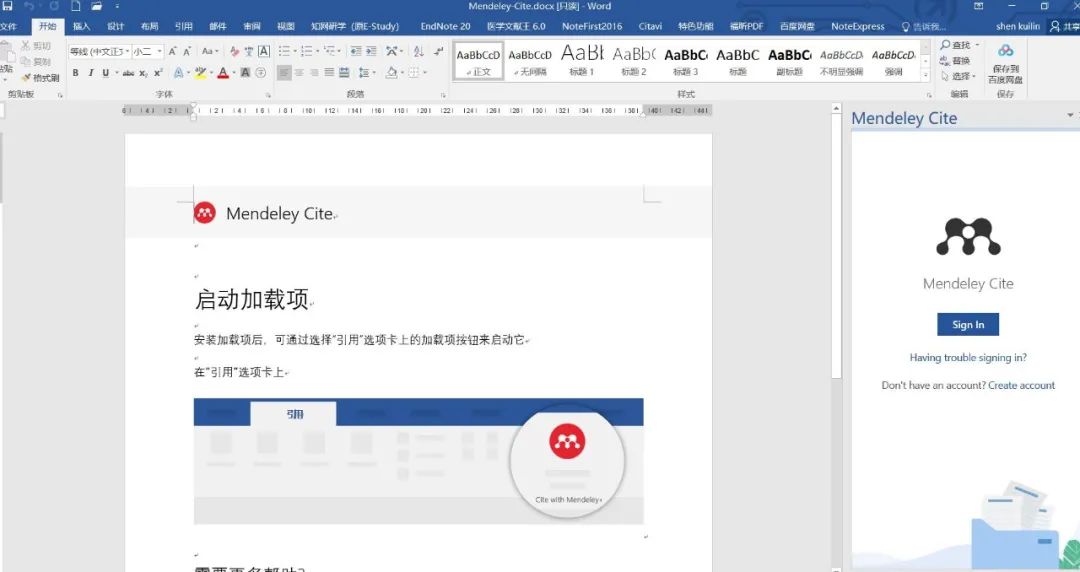This screenshot has height=572, width=1080.
Task: Open the multilevel list dropdown
Action: click(340, 52)
